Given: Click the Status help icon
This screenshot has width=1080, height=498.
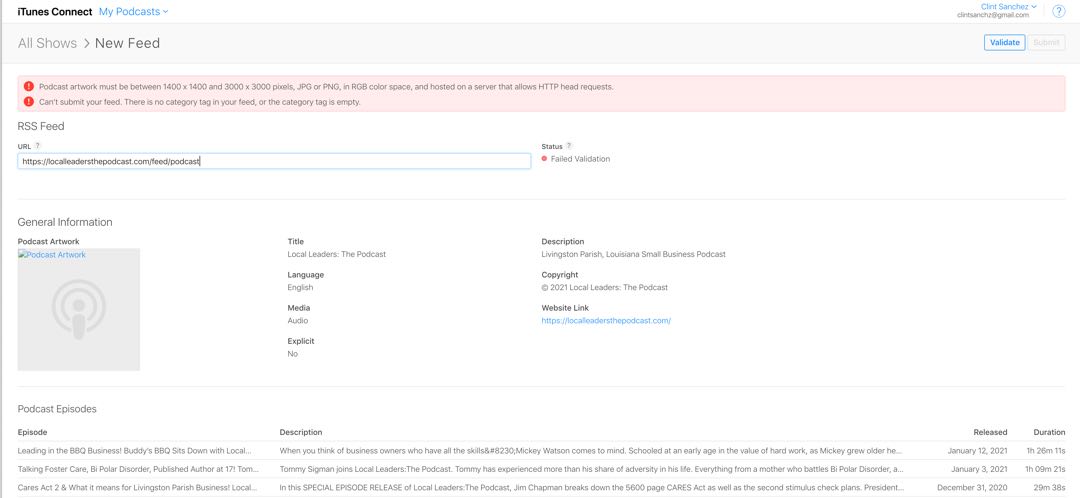Looking at the screenshot, I should pos(569,146).
